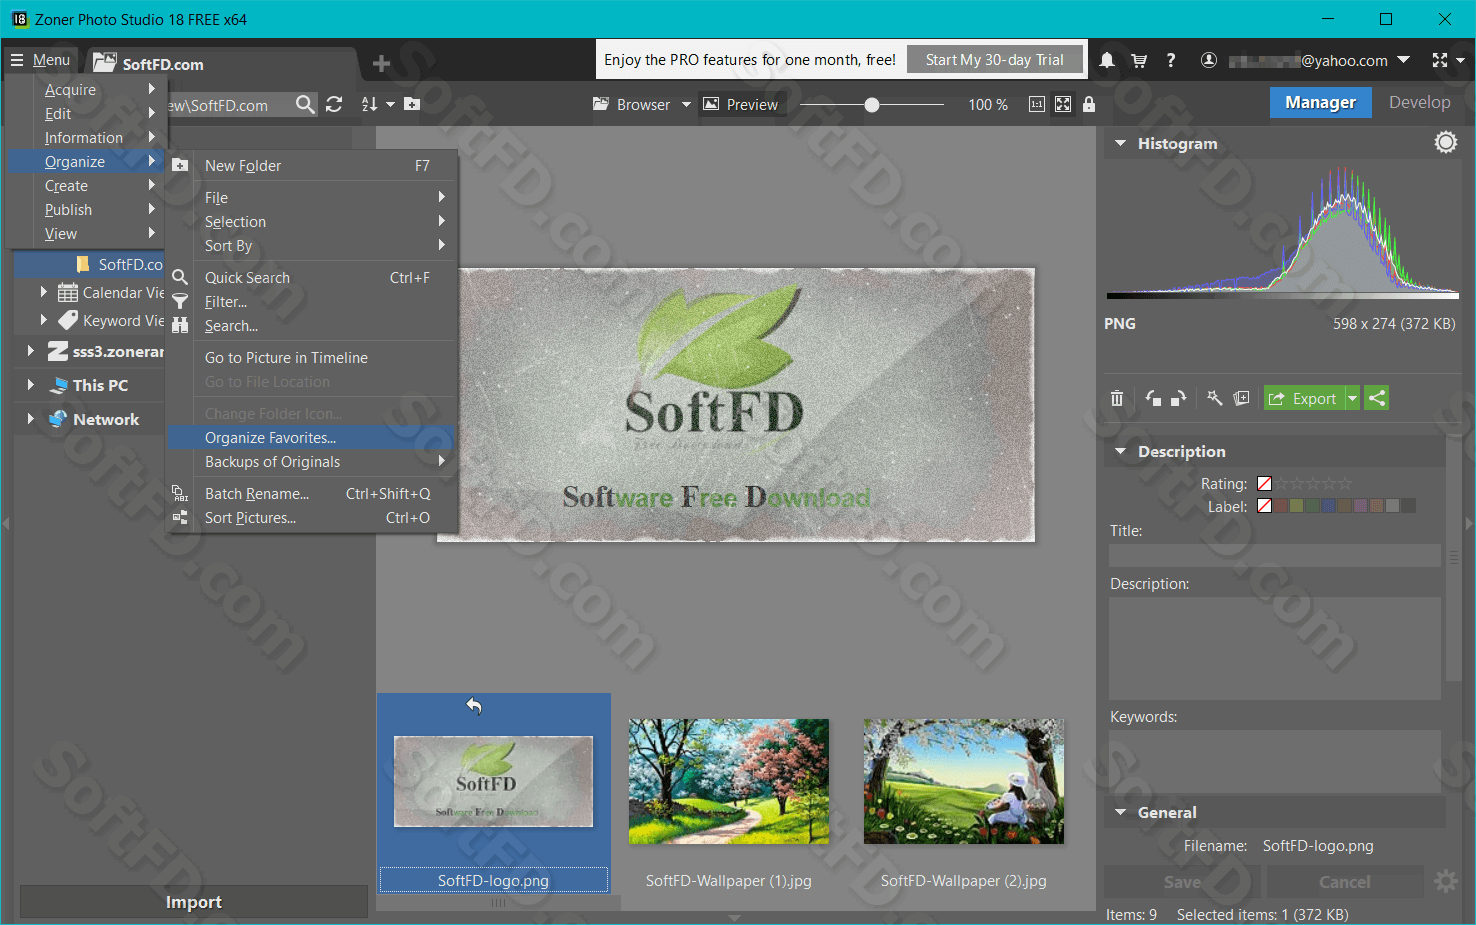Choose New Folder from Organize menu

tap(310, 165)
